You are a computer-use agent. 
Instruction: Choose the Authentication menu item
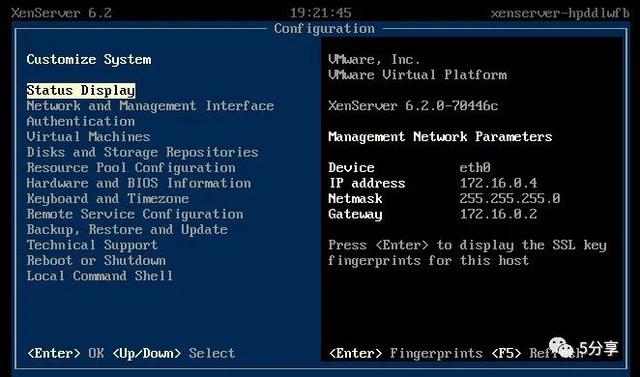pyautogui.click(x=81, y=122)
